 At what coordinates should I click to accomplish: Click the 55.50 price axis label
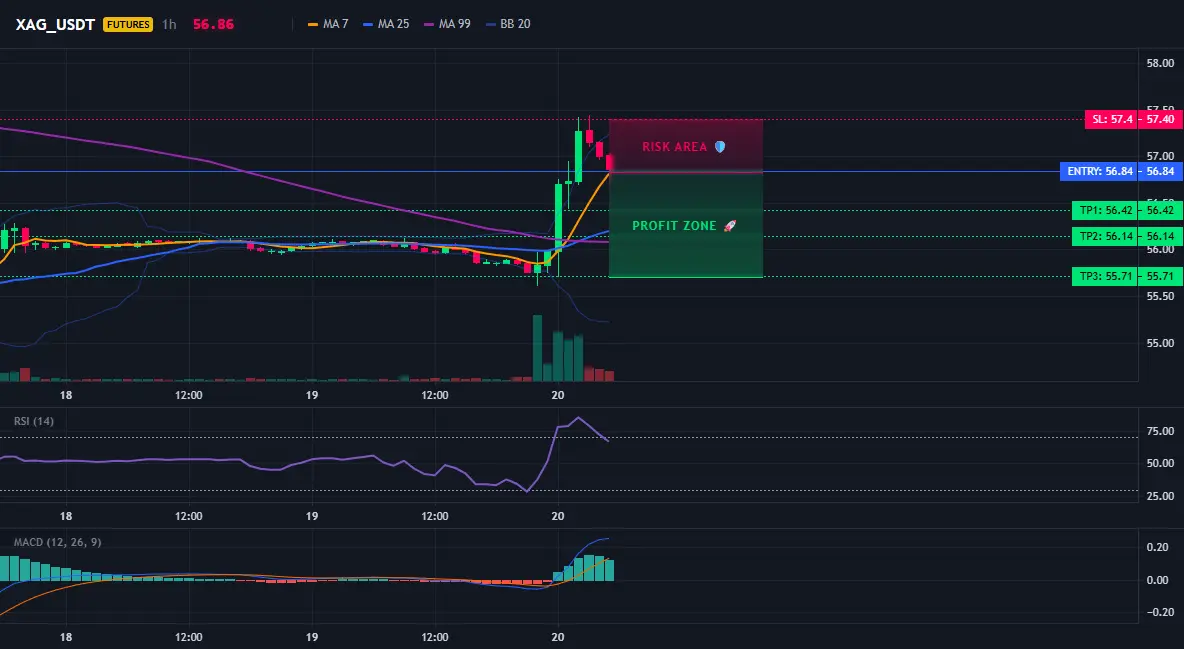tap(1160, 296)
